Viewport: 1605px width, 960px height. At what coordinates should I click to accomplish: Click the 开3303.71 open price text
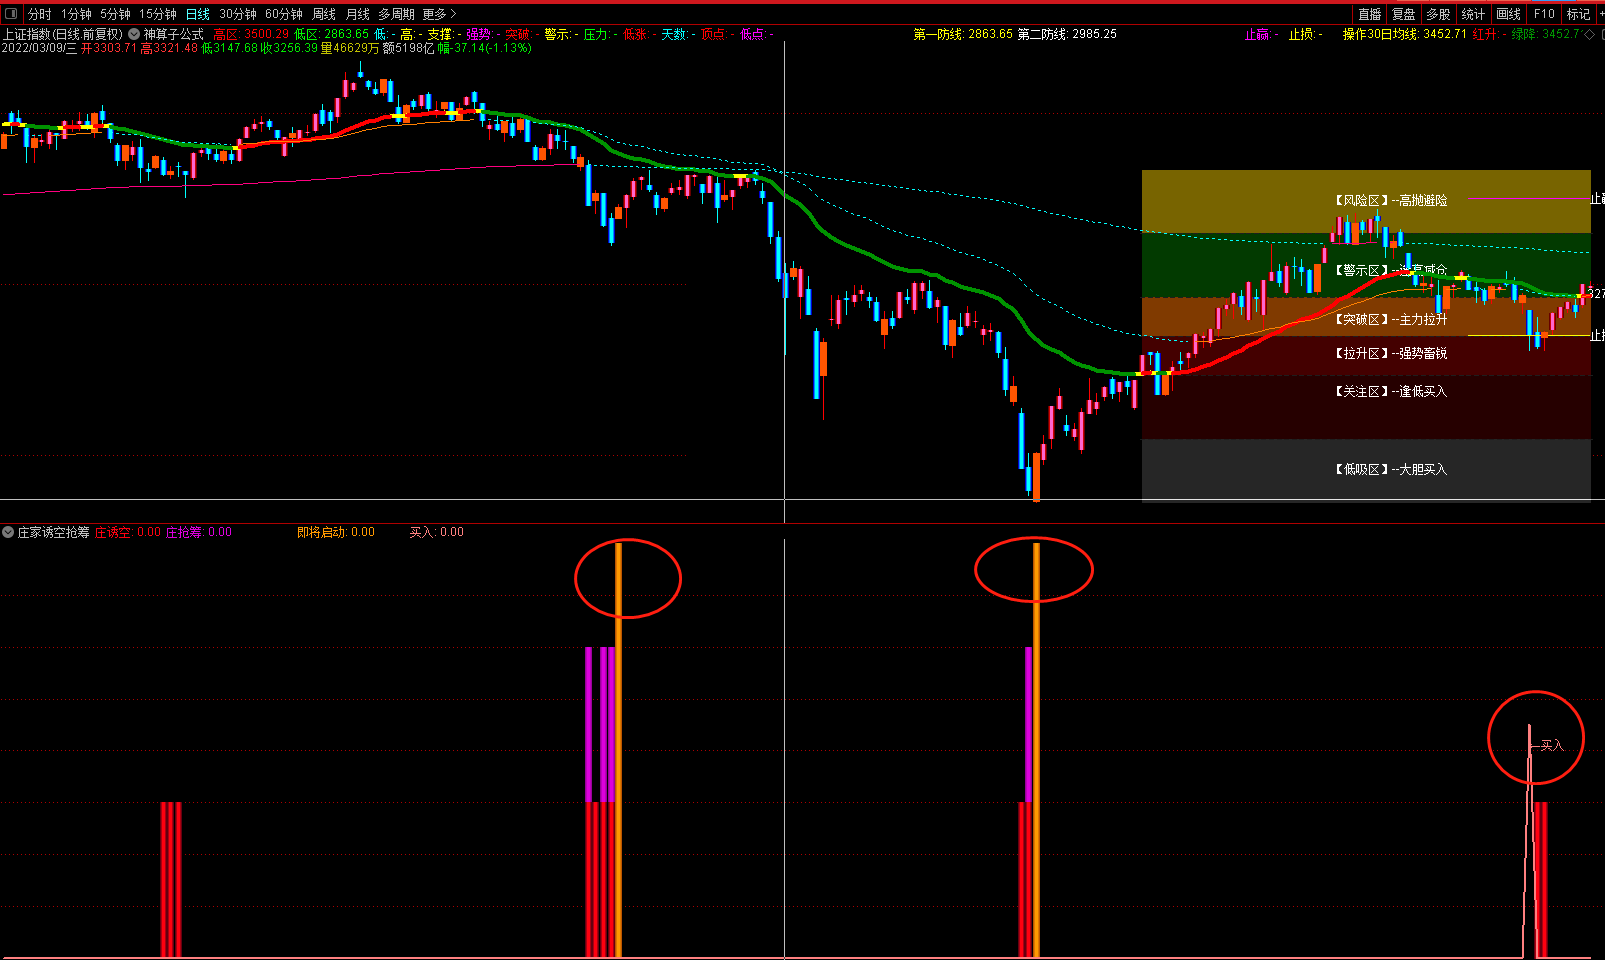[109, 48]
